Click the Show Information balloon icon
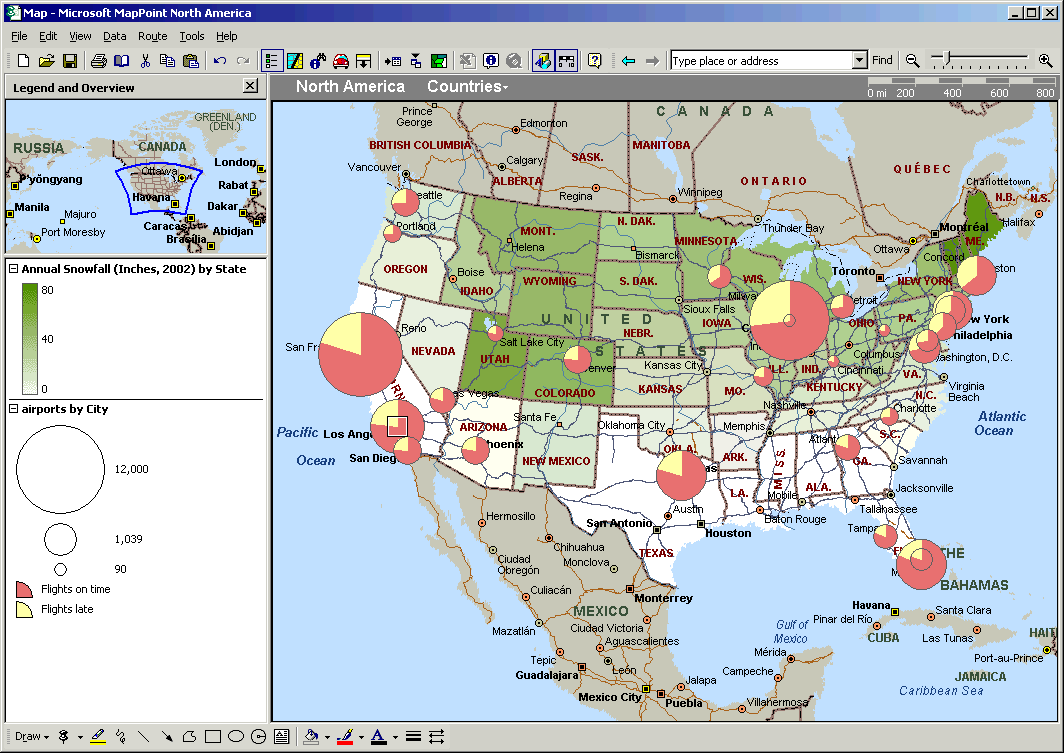Image resolution: width=1064 pixels, height=753 pixels. 491,61
